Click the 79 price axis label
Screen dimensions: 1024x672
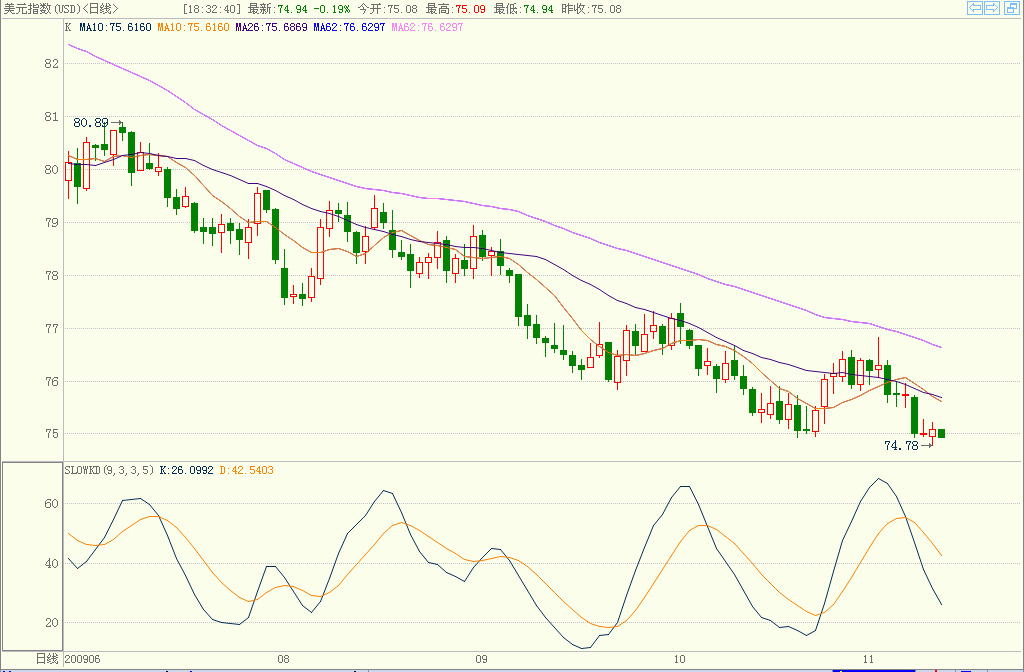point(52,223)
